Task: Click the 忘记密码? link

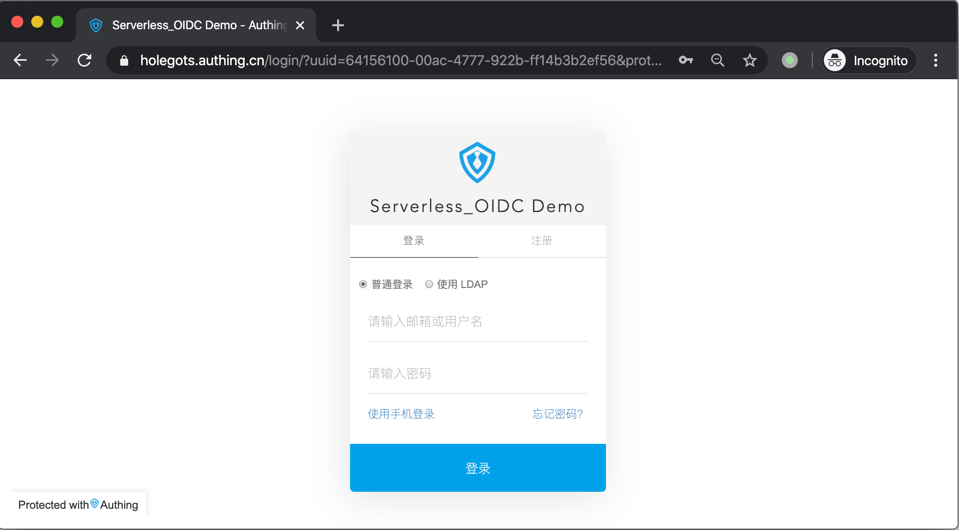Action: tap(557, 414)
